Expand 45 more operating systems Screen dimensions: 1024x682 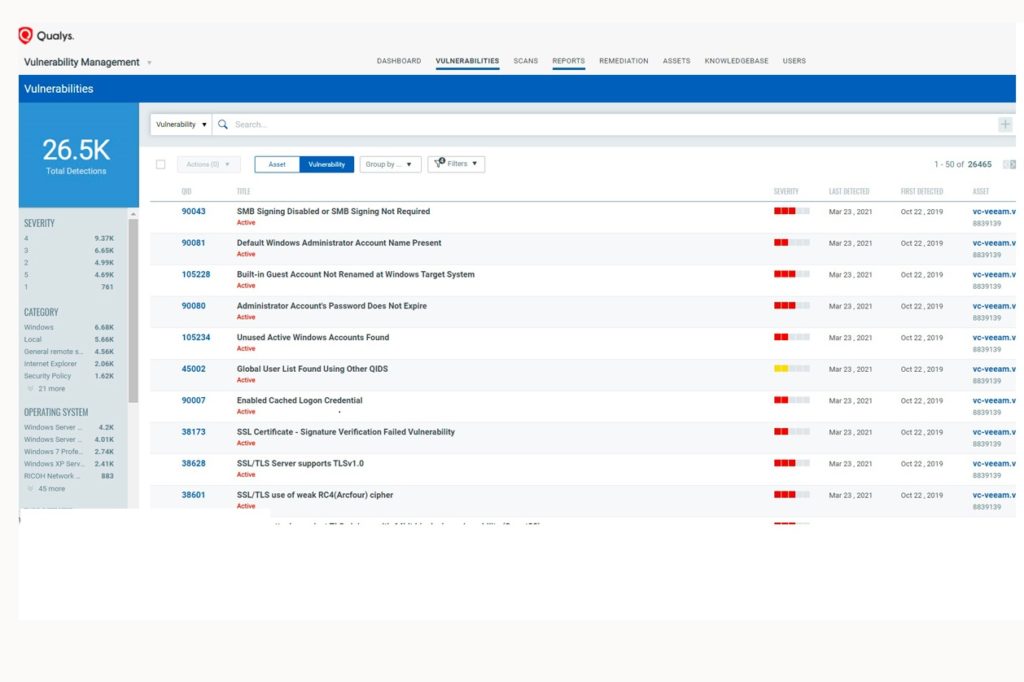click(46, 489)
